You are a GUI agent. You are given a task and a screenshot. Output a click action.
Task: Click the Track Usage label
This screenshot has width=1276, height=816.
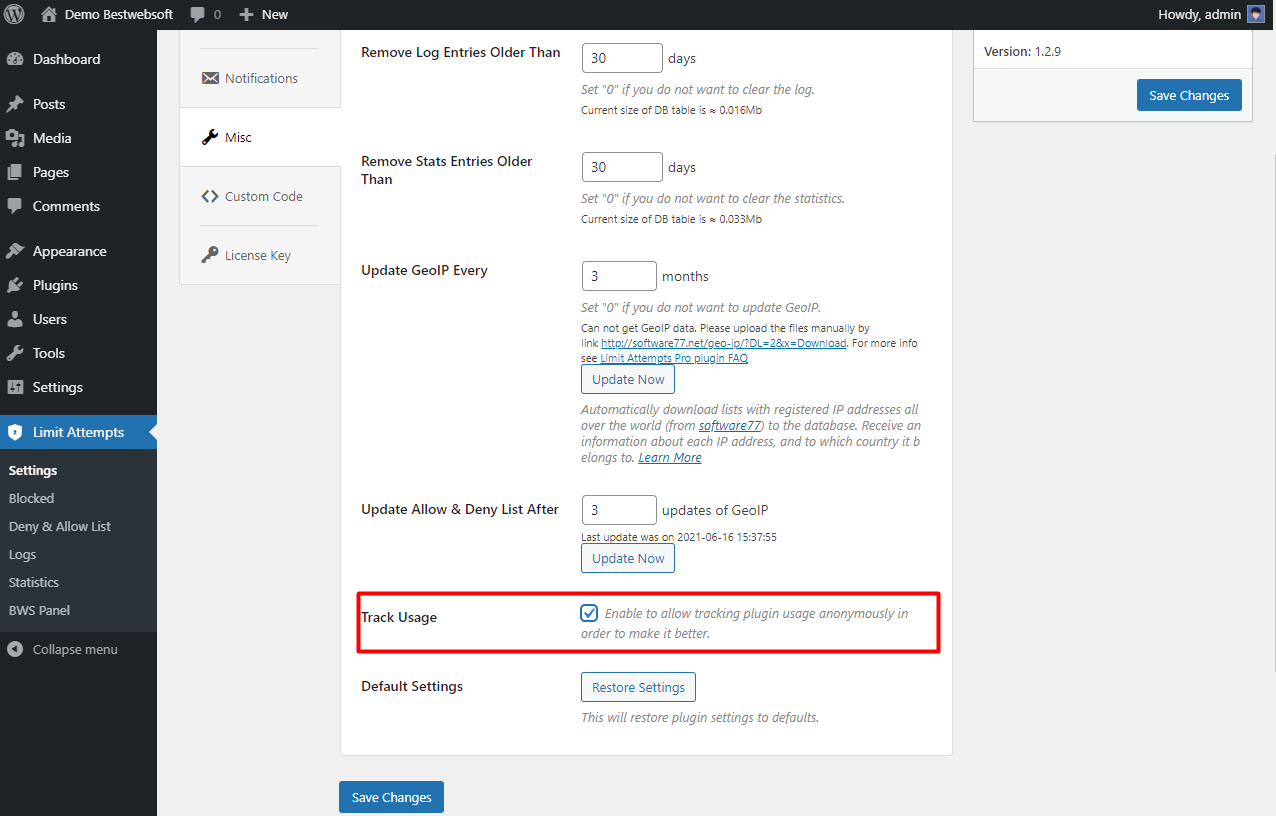pyautogui.click(x=399, y=617)
